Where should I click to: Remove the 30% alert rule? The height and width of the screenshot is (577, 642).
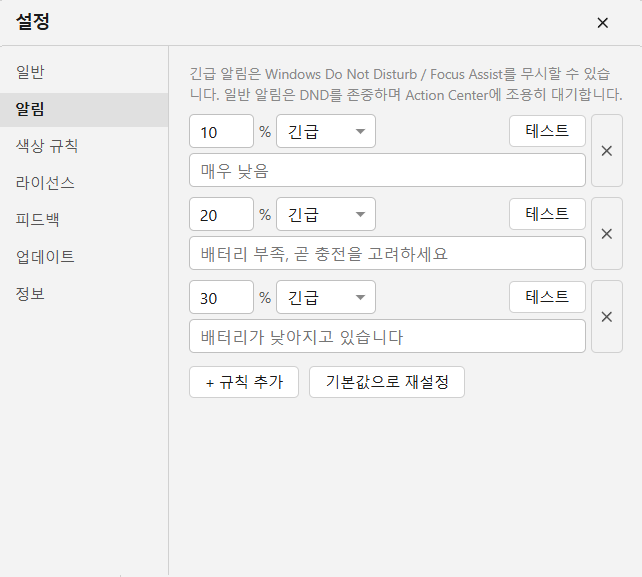[x=607, y=317]
